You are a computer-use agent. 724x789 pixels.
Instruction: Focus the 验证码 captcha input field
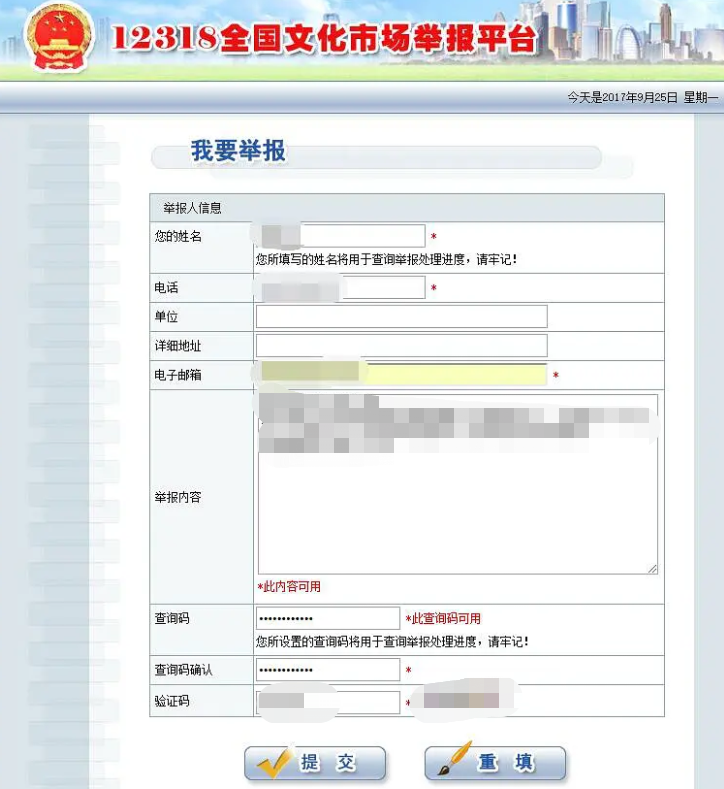[x=328, y=702]
